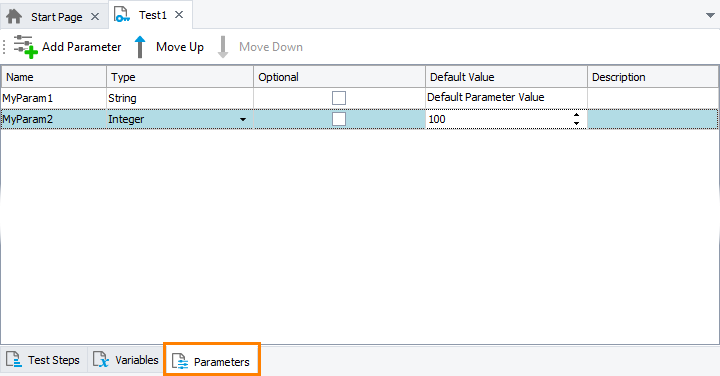Select the Parameters tab label

point(222,362)
